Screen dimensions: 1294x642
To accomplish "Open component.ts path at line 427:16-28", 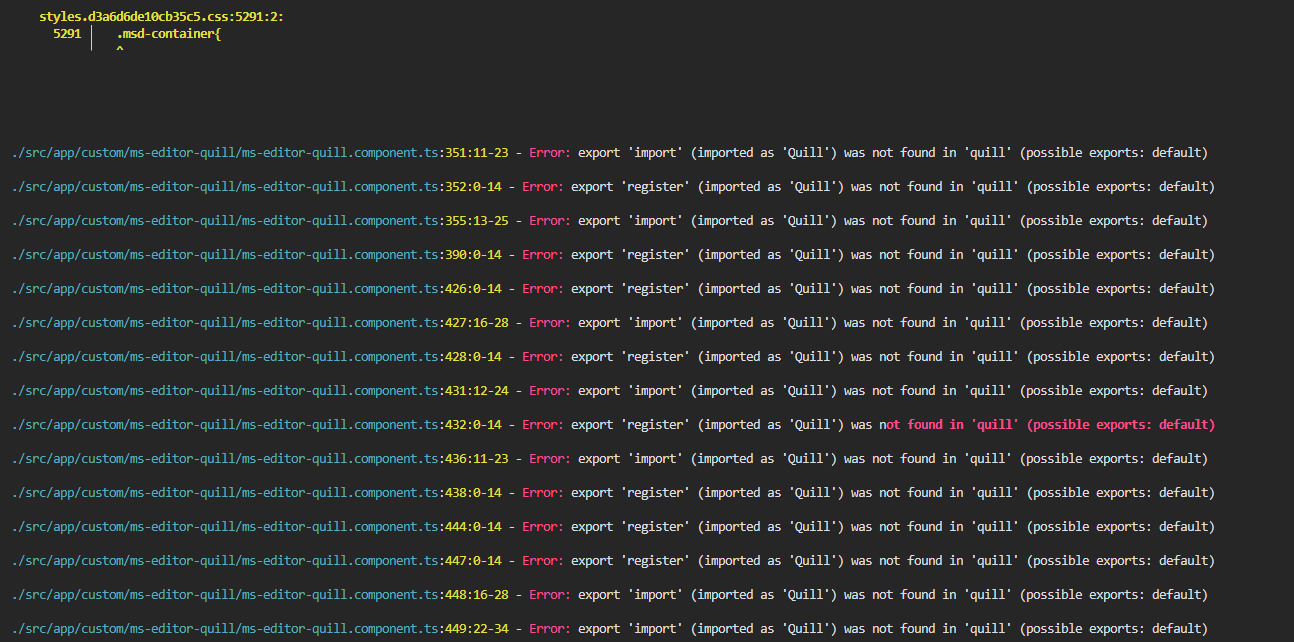I will (260, 323).
